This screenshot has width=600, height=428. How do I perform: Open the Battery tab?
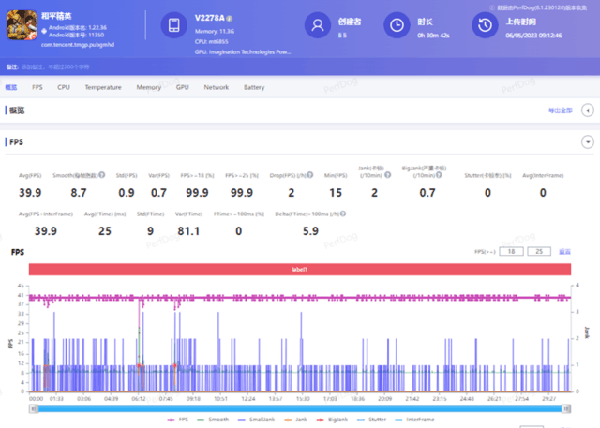coord(254,87)
